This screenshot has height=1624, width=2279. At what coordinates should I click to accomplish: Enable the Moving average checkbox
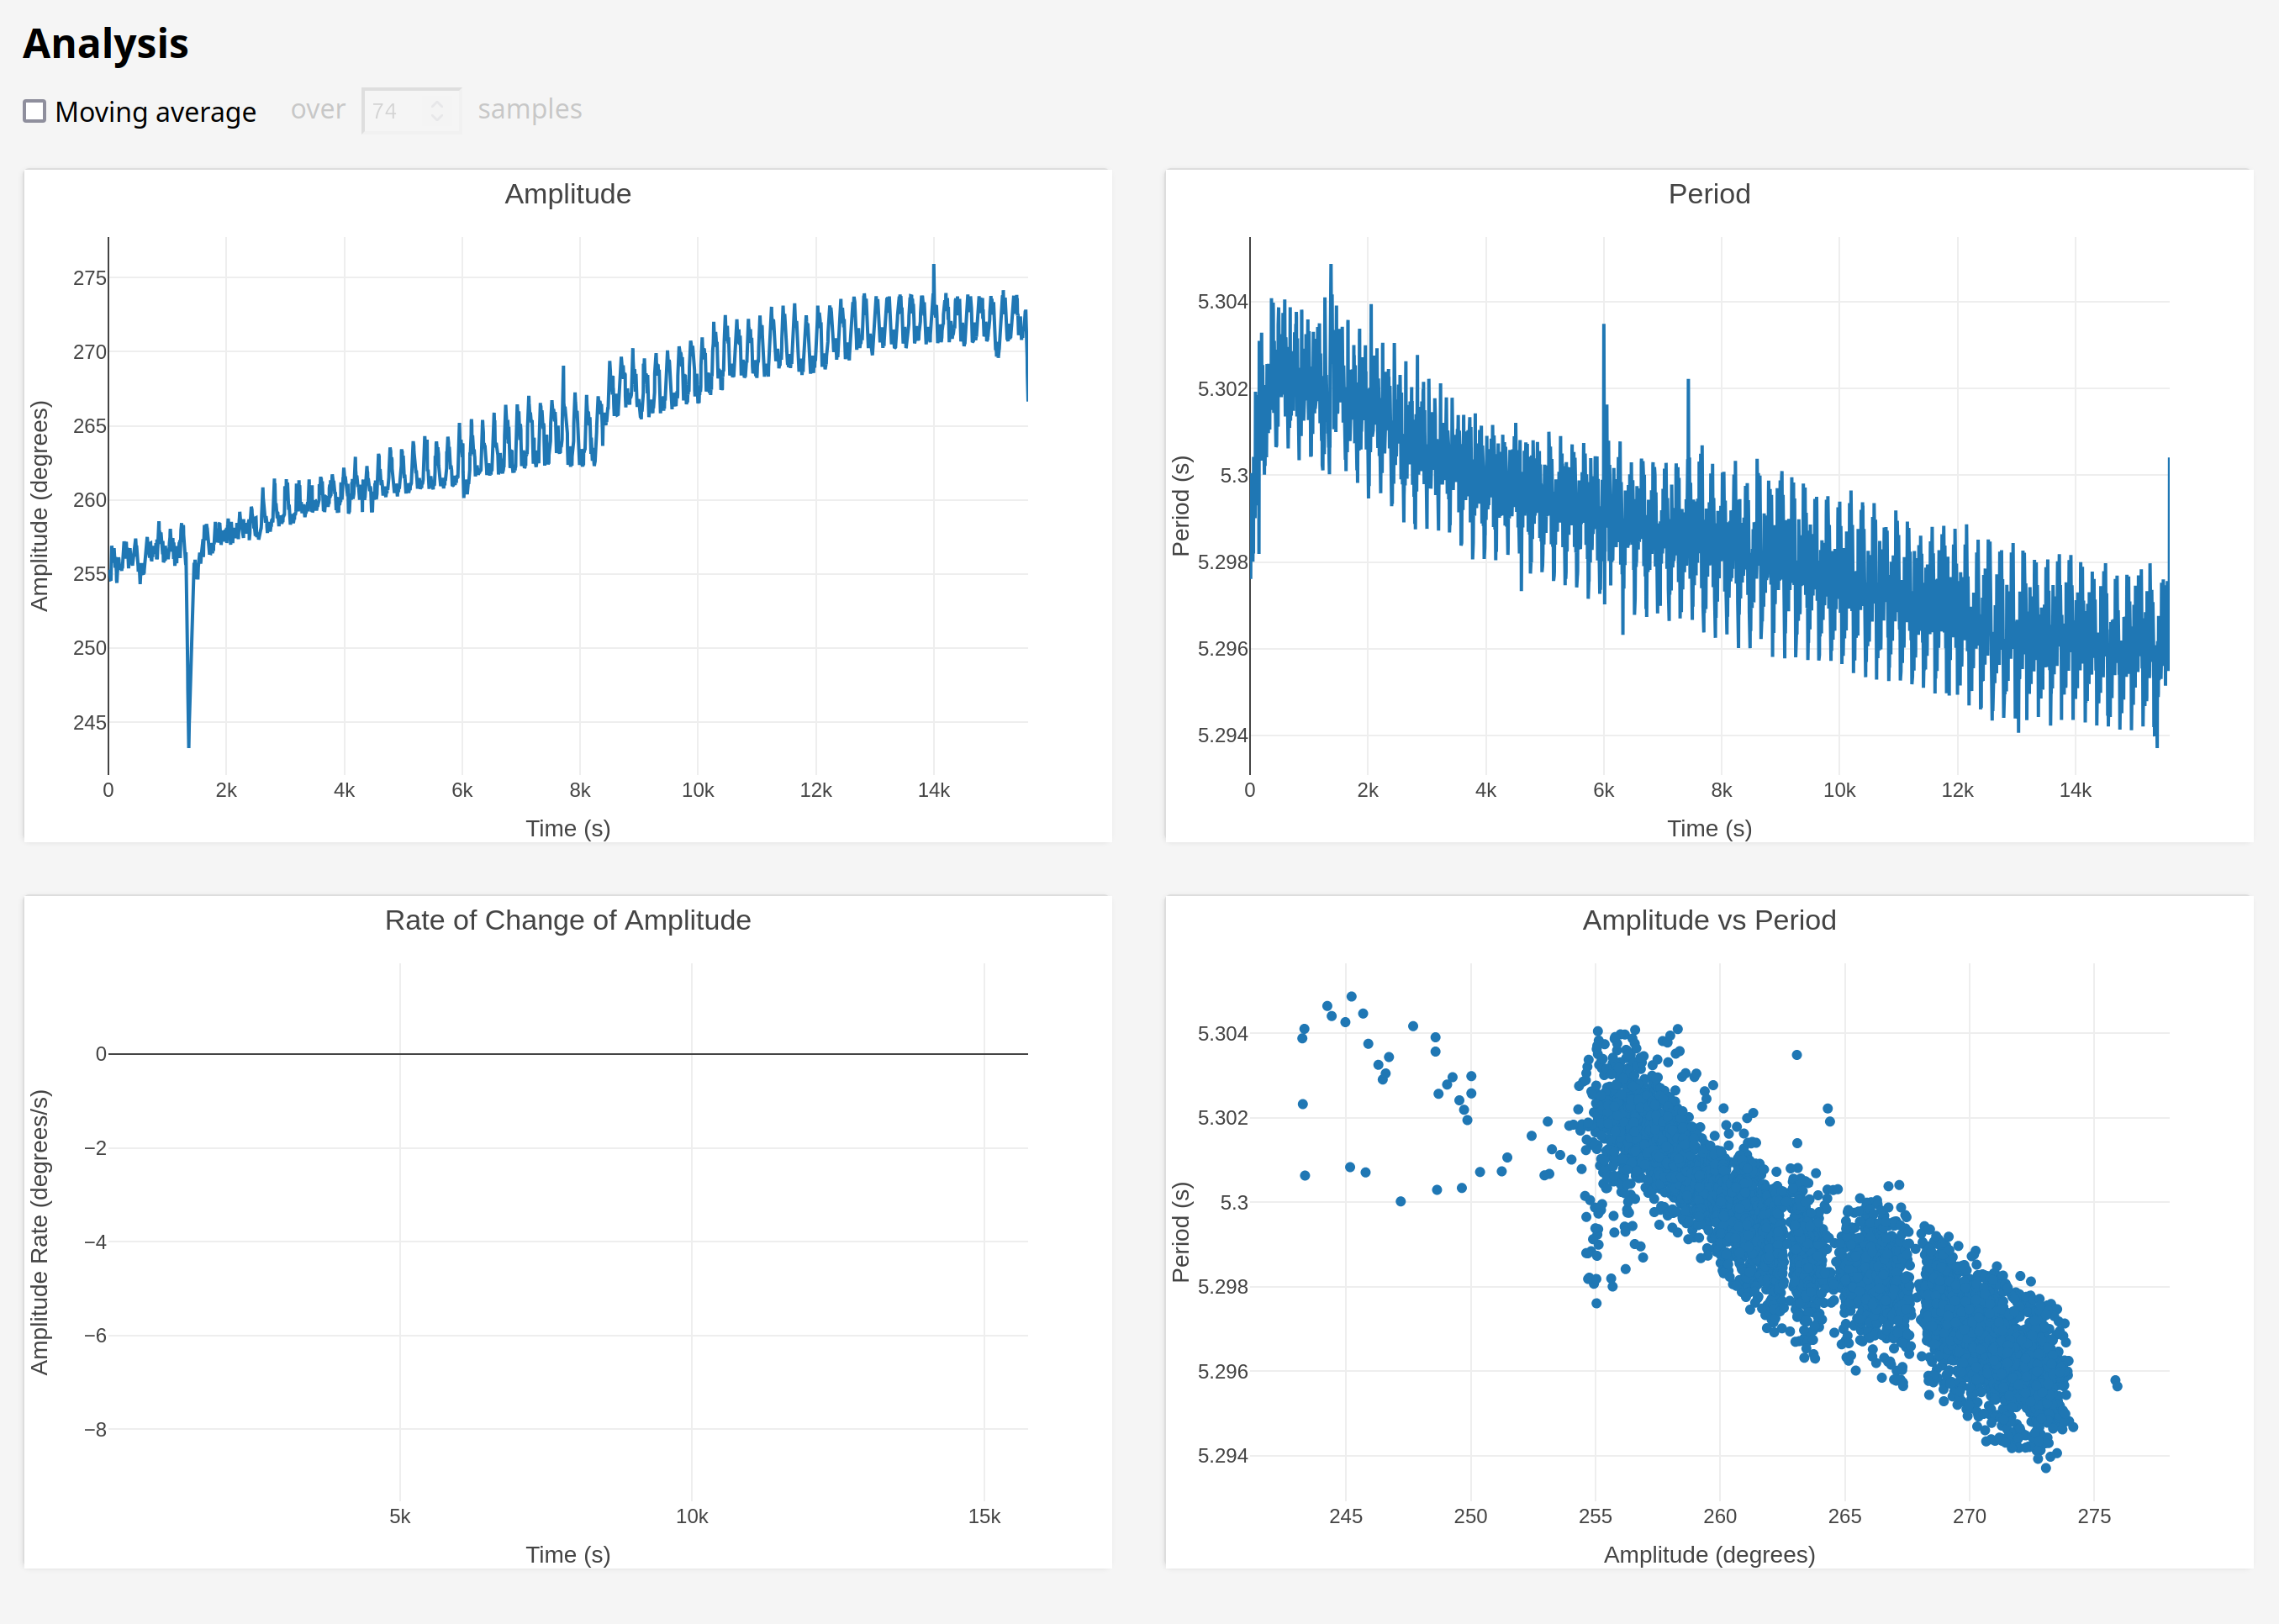click(x=35, y=111)
